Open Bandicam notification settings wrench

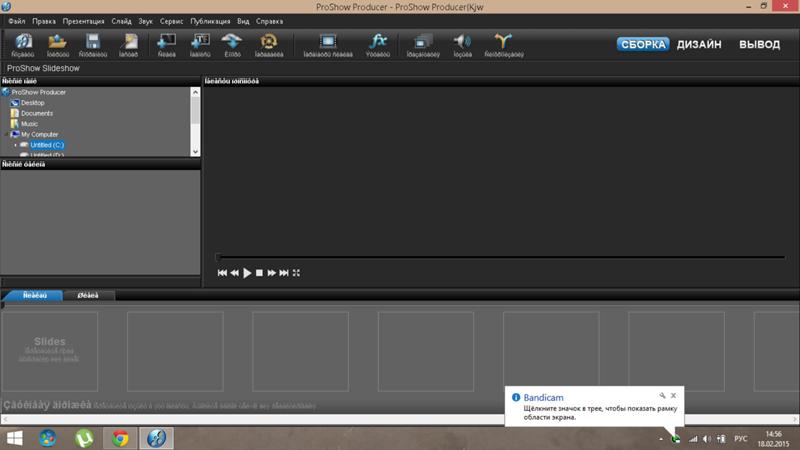pyautogui.click(x=662, y=395)
